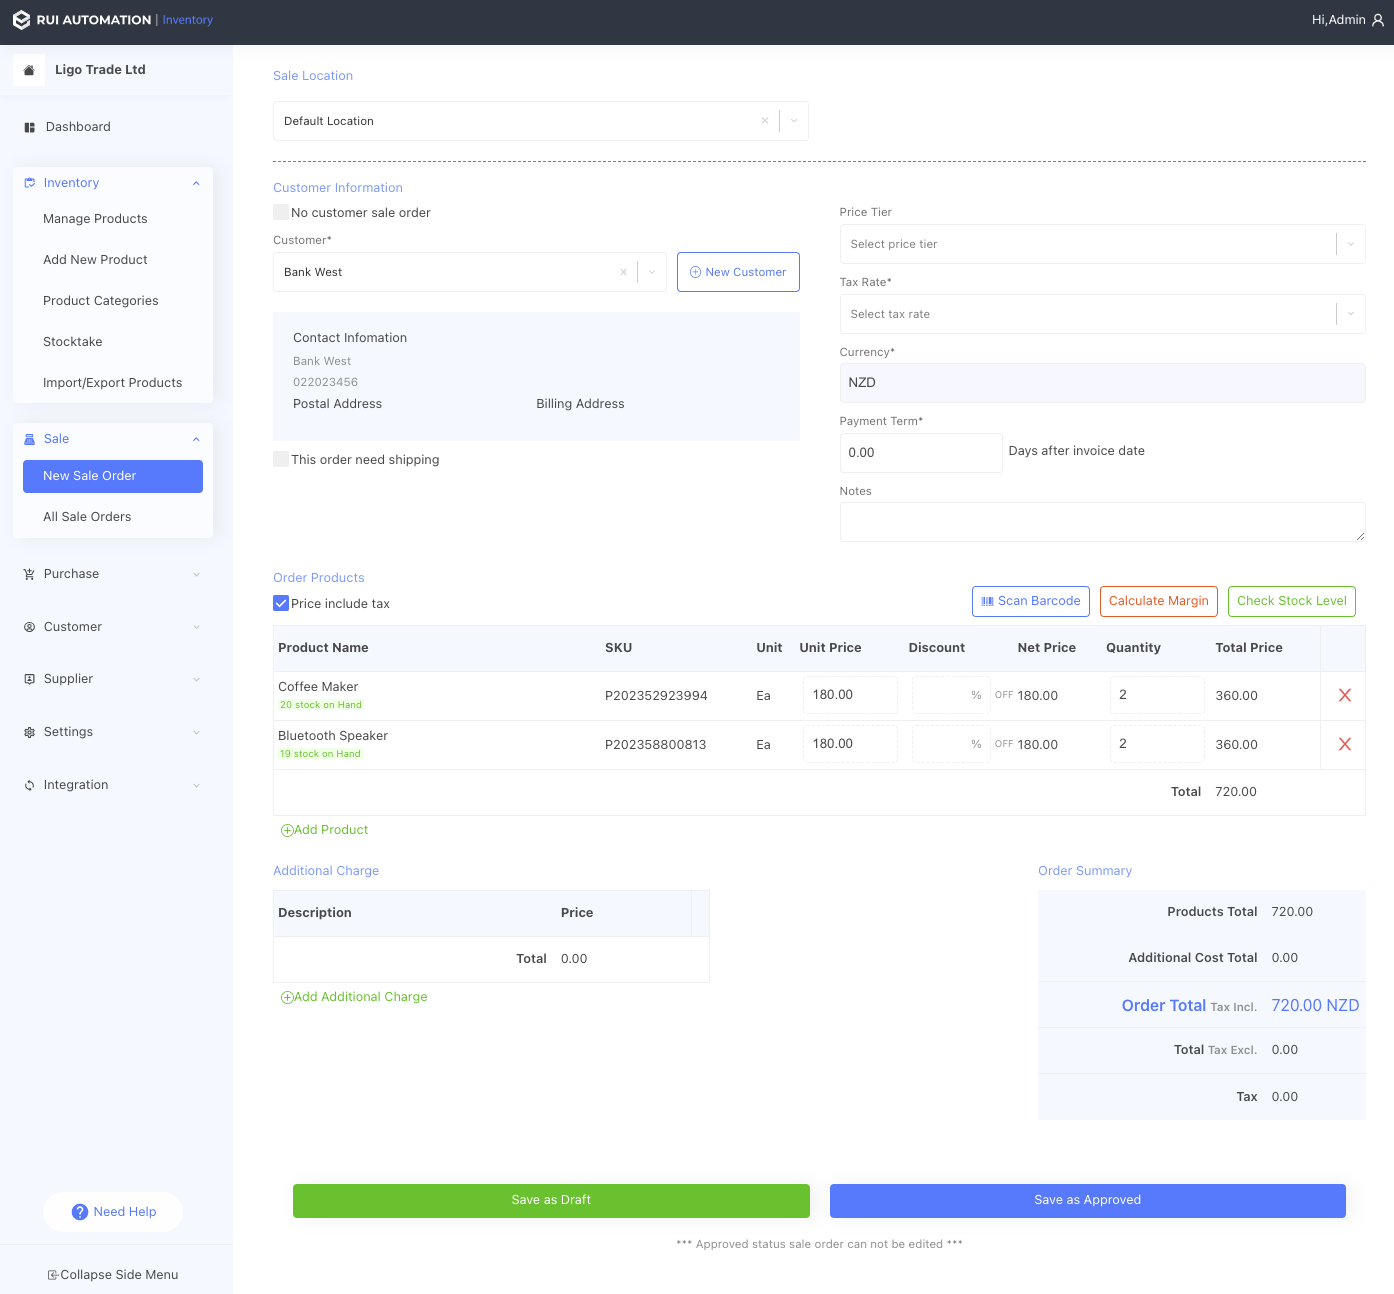This screenshot has height=1294, width=1394.
Task: Click the Customer section icon
Action: tap(28, 627)
